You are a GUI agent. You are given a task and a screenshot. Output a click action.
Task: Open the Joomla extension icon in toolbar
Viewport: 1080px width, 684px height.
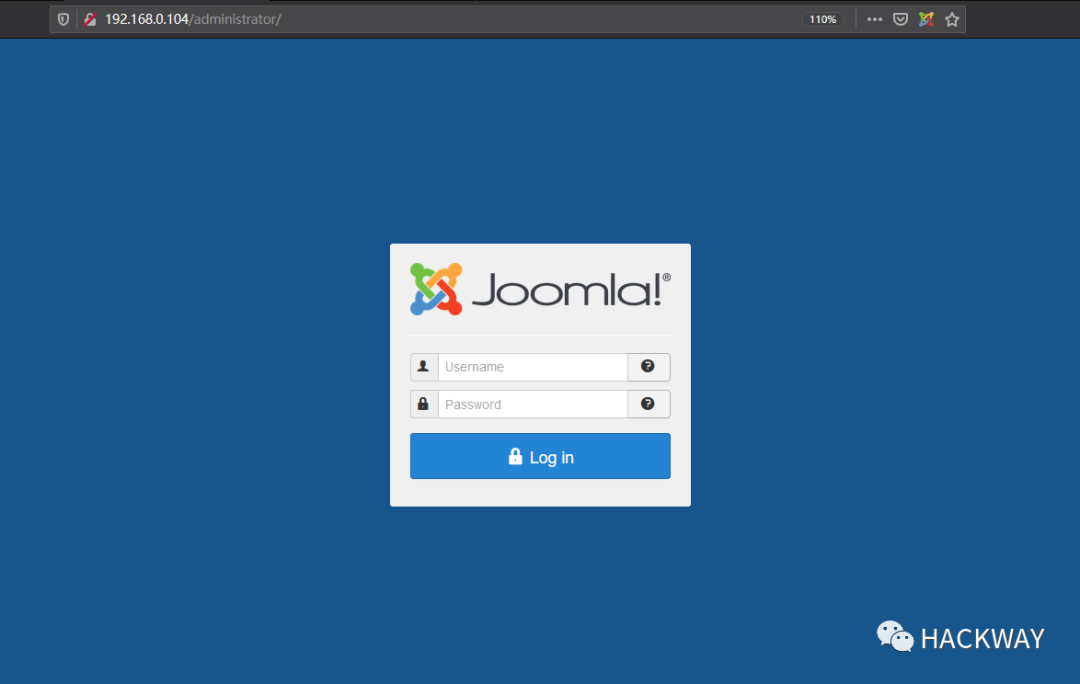[926, 19]
